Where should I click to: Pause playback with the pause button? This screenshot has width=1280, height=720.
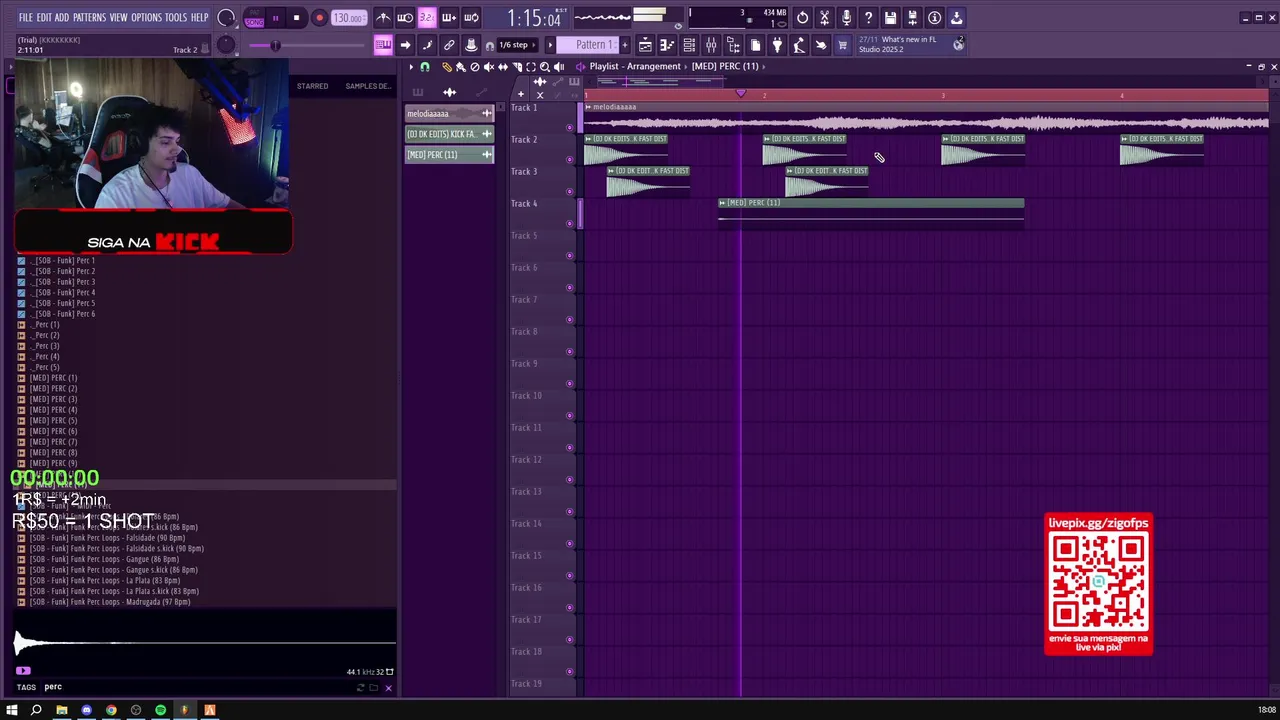(x=275, y=18)
